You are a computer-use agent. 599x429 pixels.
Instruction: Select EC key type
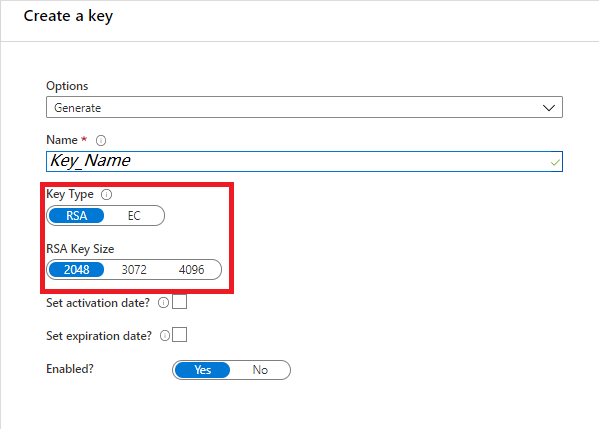(134, 216)
